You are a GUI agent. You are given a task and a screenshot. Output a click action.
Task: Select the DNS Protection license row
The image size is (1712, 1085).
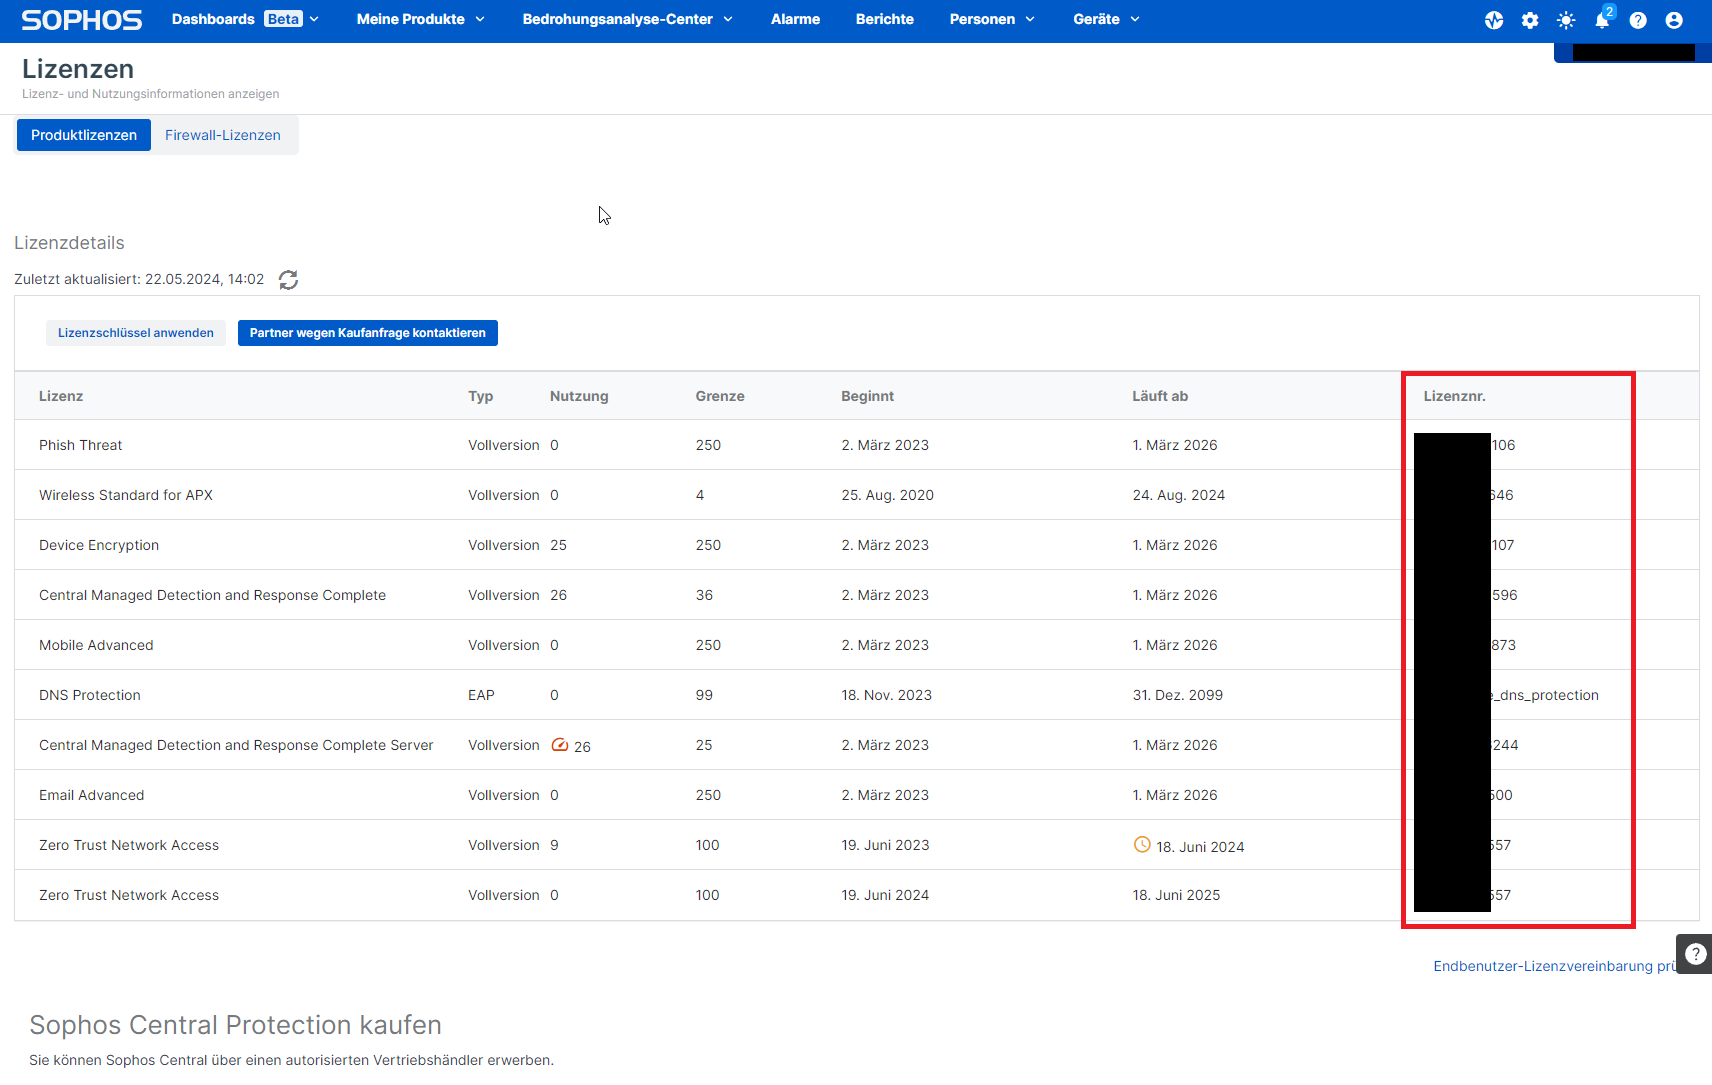(857, 695)
